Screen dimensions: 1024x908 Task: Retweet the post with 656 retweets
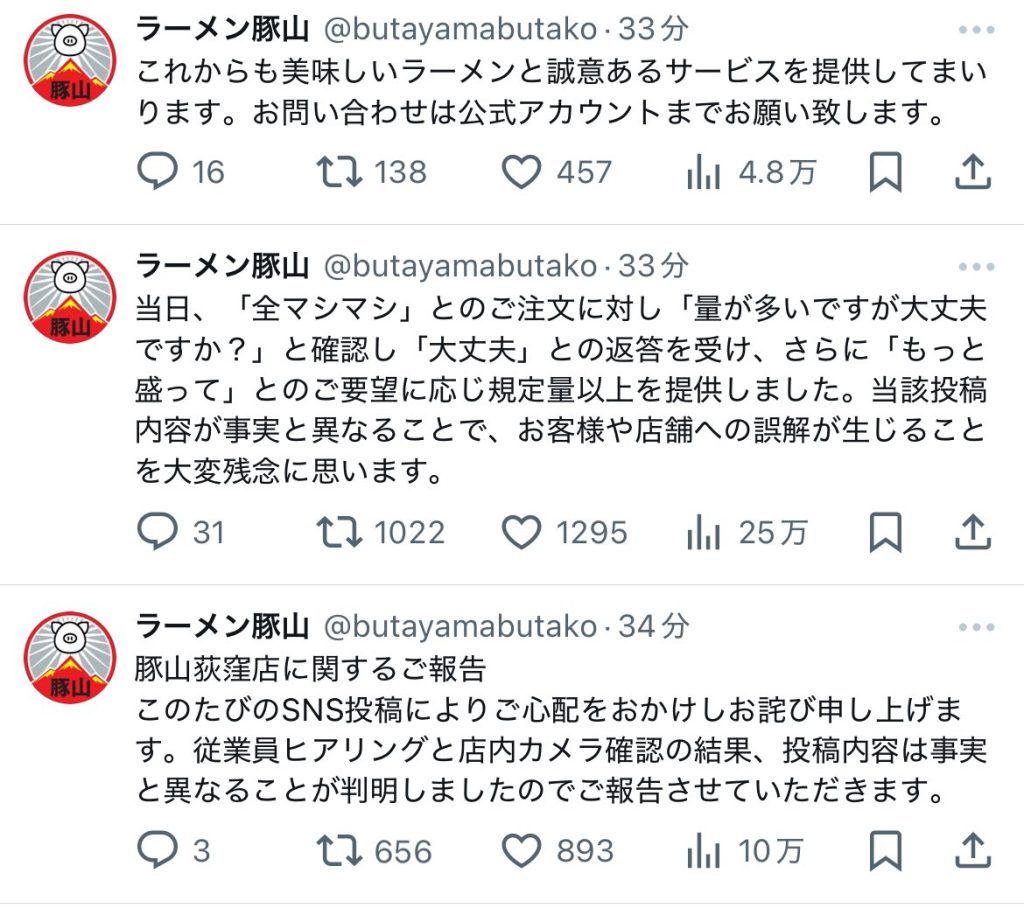pyautogui.click(x=341, y=851)
